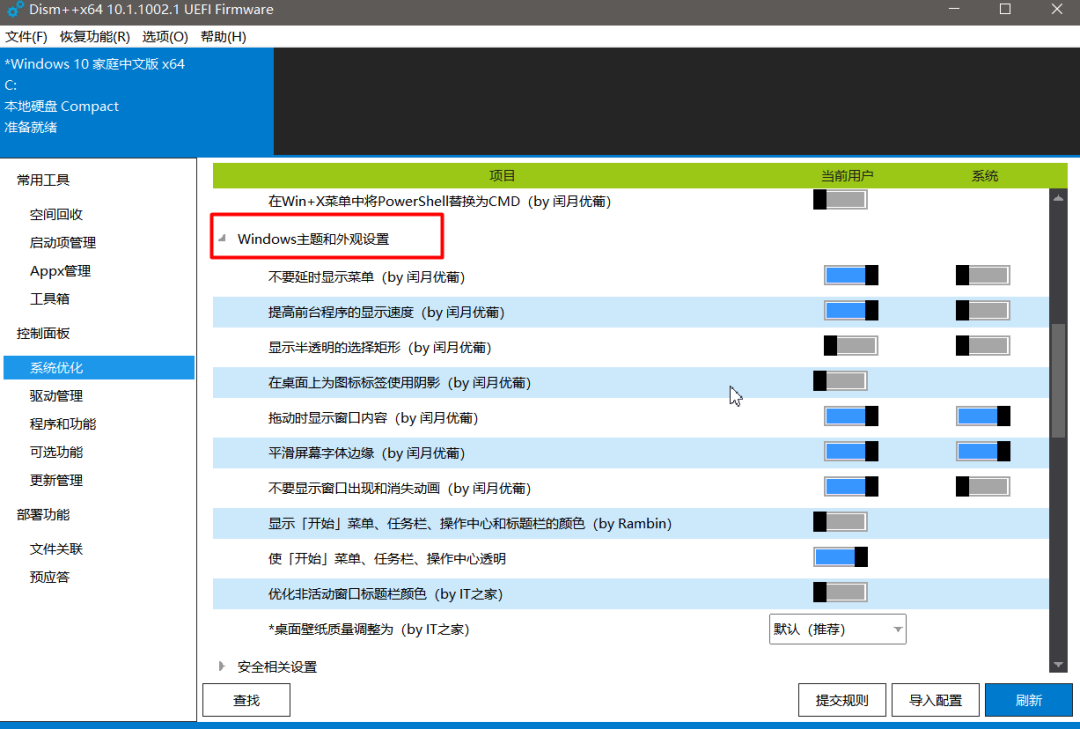This screenshot has width=1080, height=729.
Task: Open Appx管理 in the sidebar
Action: [x=60, y=271]
